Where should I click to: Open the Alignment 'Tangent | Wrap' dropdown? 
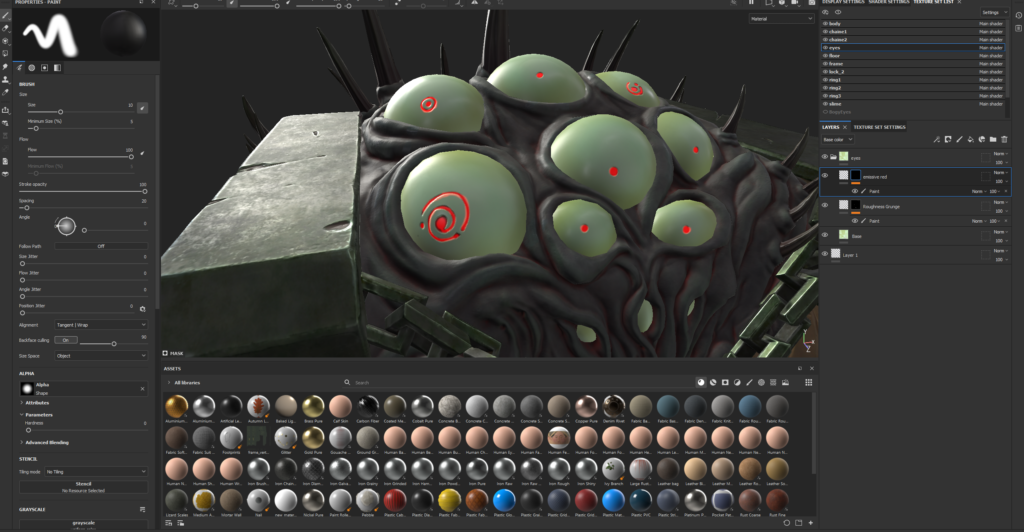coord(100,325)
